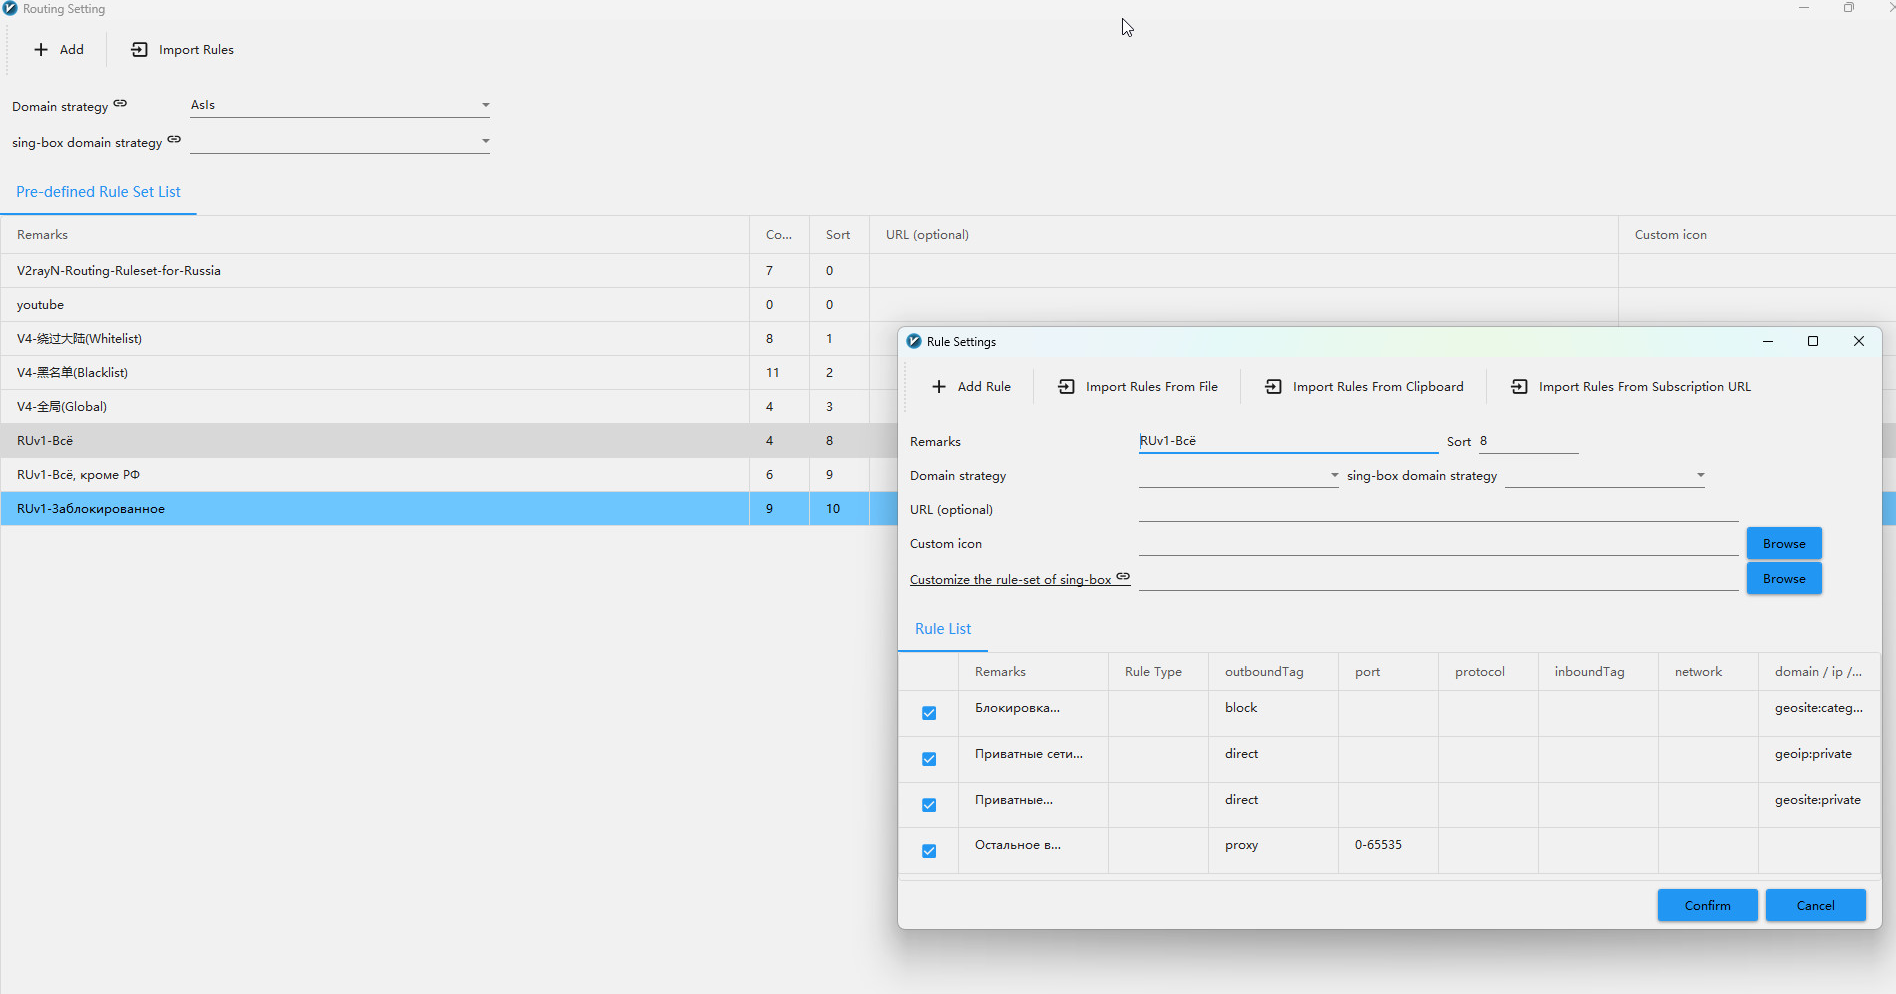Click Remarks column header in rule set list
The height and width of the screenshot is (994, 1896).
[x=375, y=235]
